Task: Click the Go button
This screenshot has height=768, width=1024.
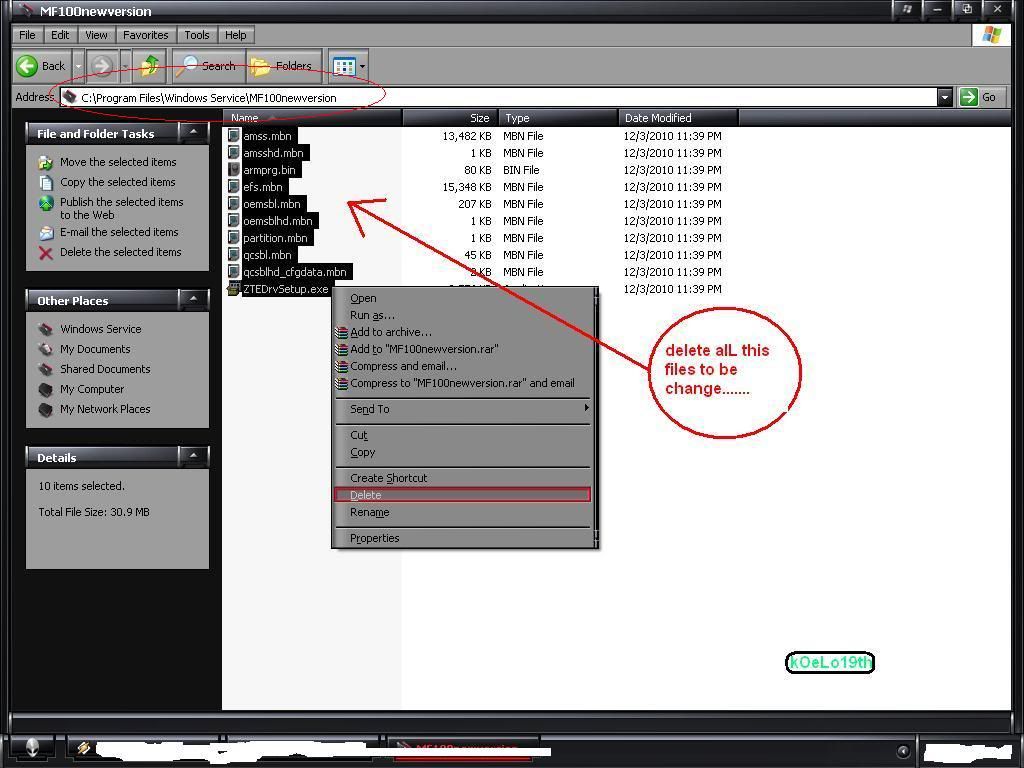Action: 979,97
